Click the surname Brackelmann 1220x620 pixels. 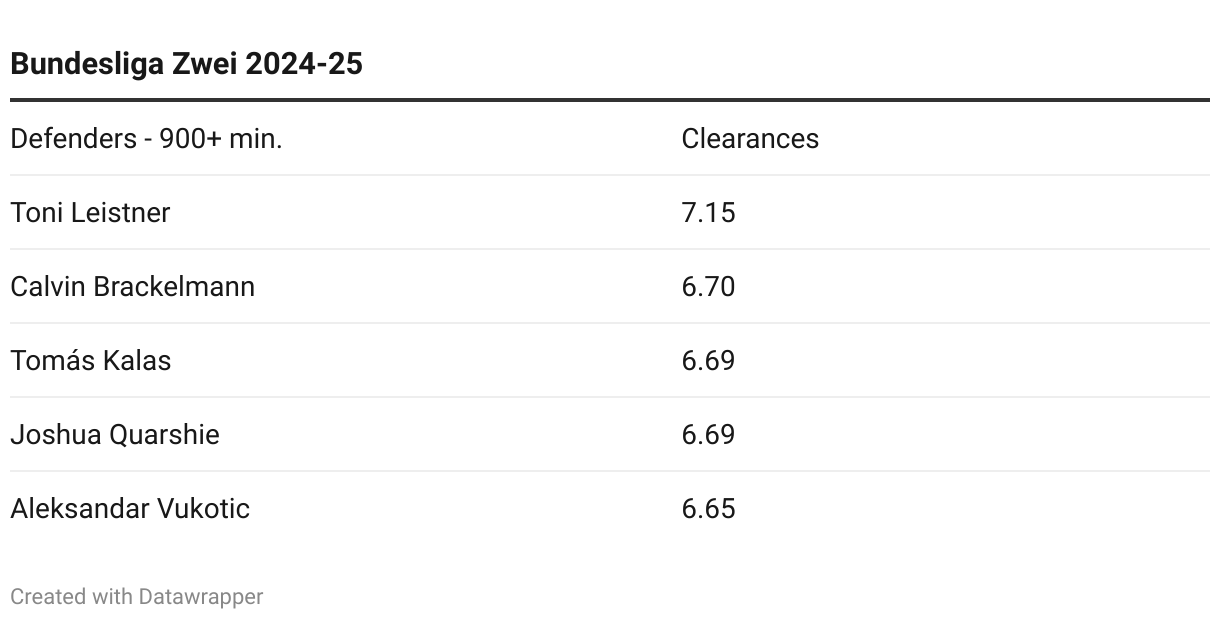[174, 286]
